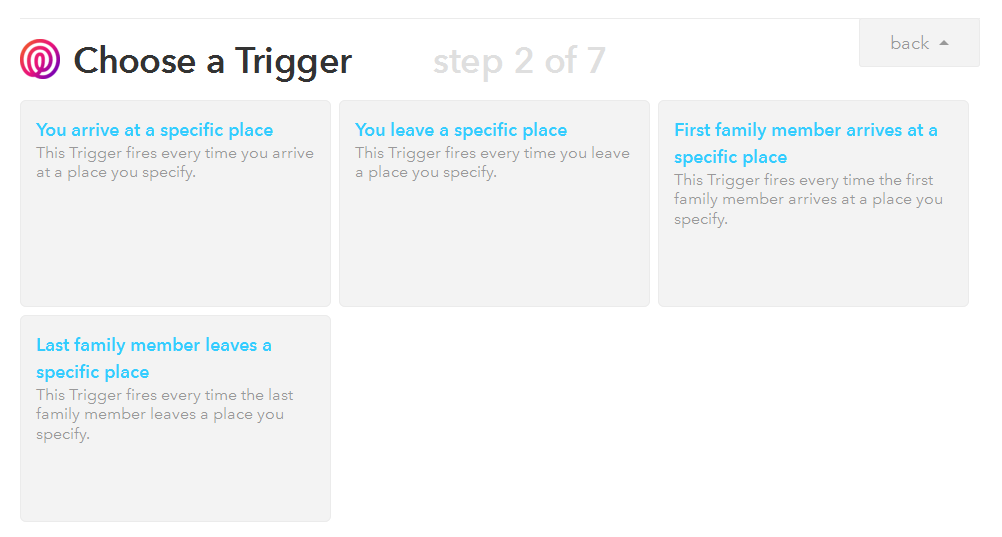Click empty space right of the "Last family member" card
Screen dimensions: 1002x537
[x=650, y=418]
